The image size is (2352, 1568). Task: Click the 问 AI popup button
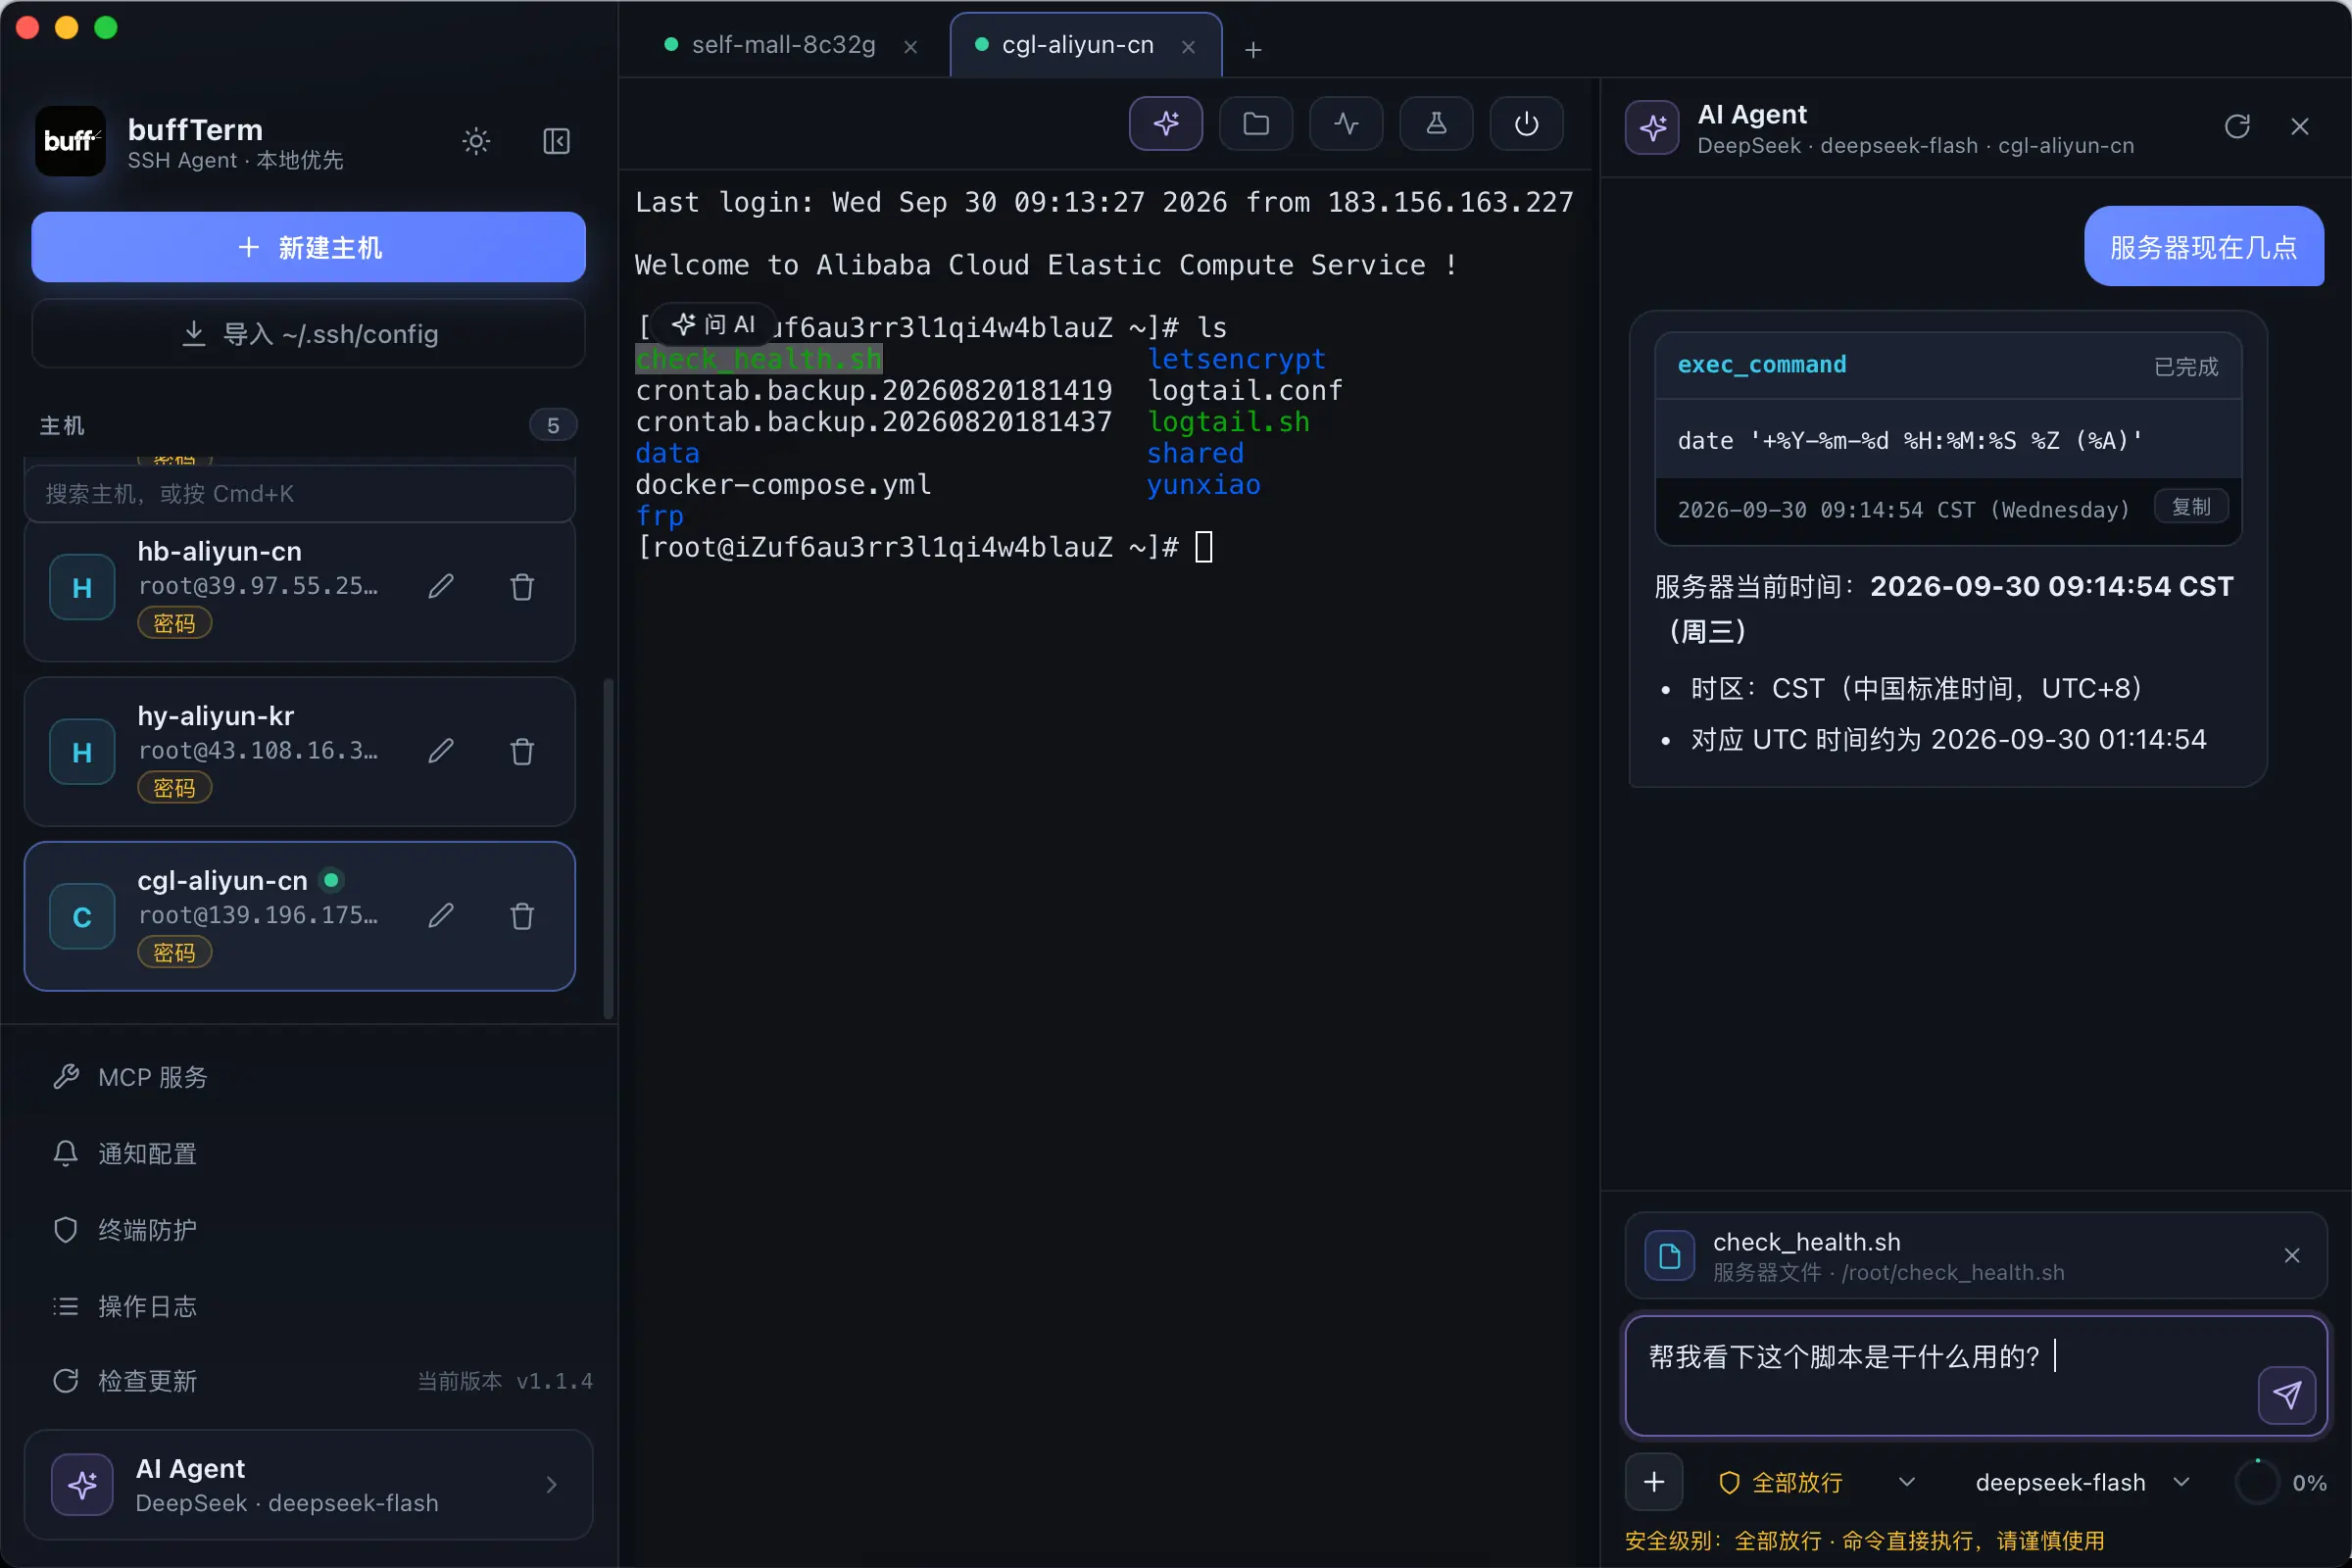[x=714, y=324]
